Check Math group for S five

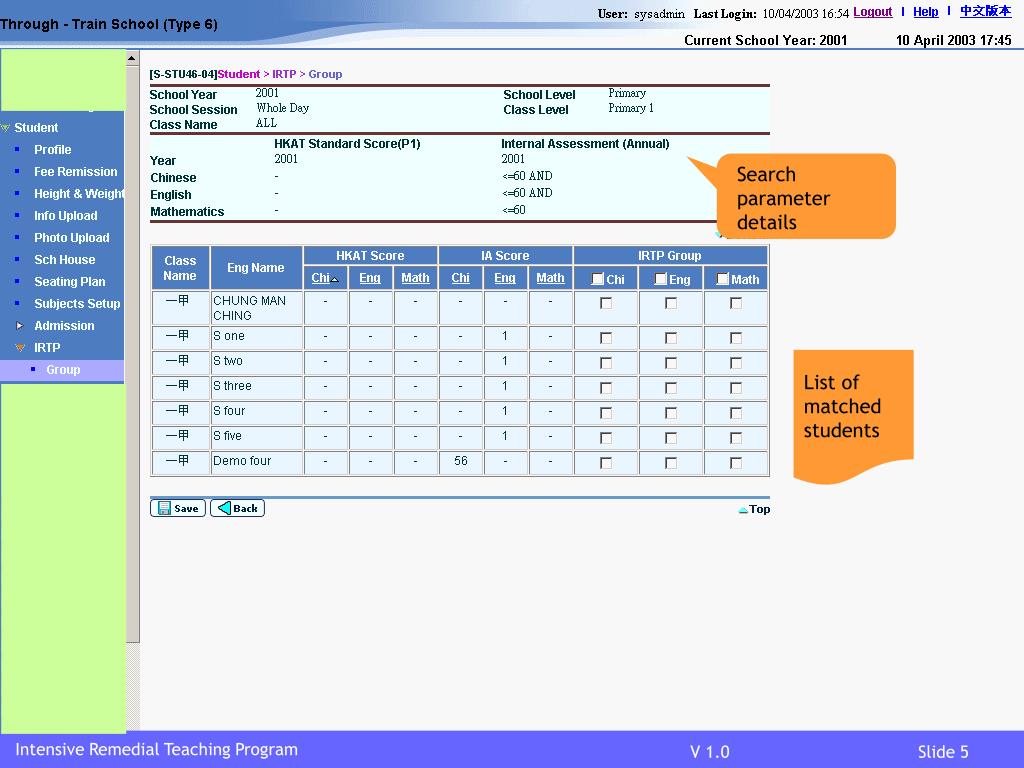(736, 438)
